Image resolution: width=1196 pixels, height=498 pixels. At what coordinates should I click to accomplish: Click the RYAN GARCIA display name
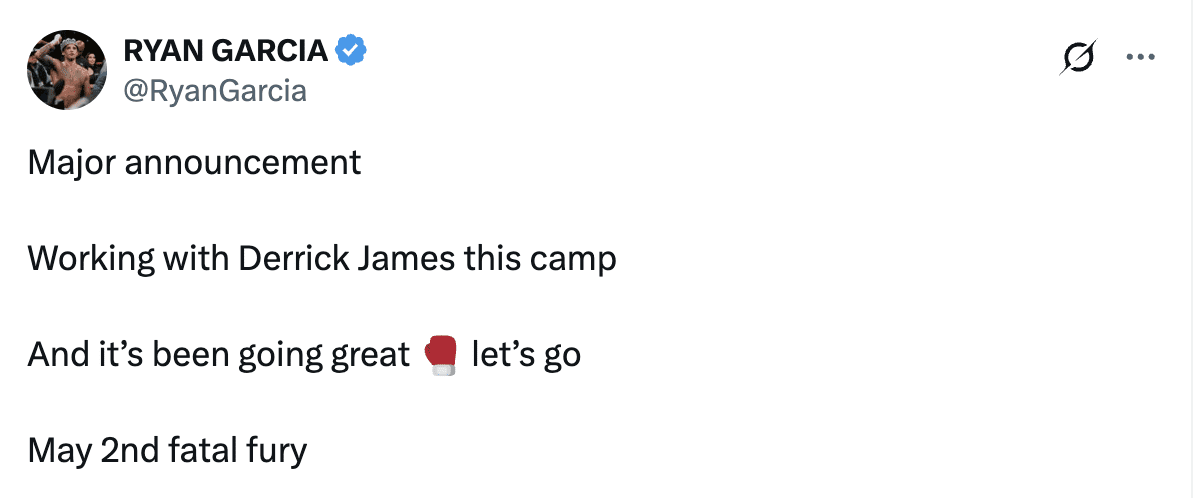225,49
